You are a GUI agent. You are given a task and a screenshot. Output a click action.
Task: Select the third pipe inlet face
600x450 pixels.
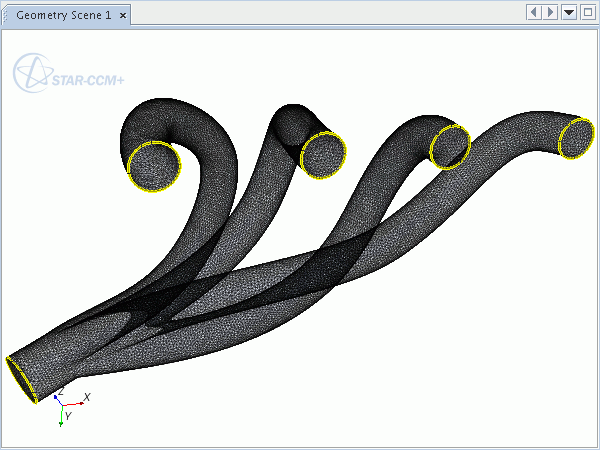(x=450, y=146)
